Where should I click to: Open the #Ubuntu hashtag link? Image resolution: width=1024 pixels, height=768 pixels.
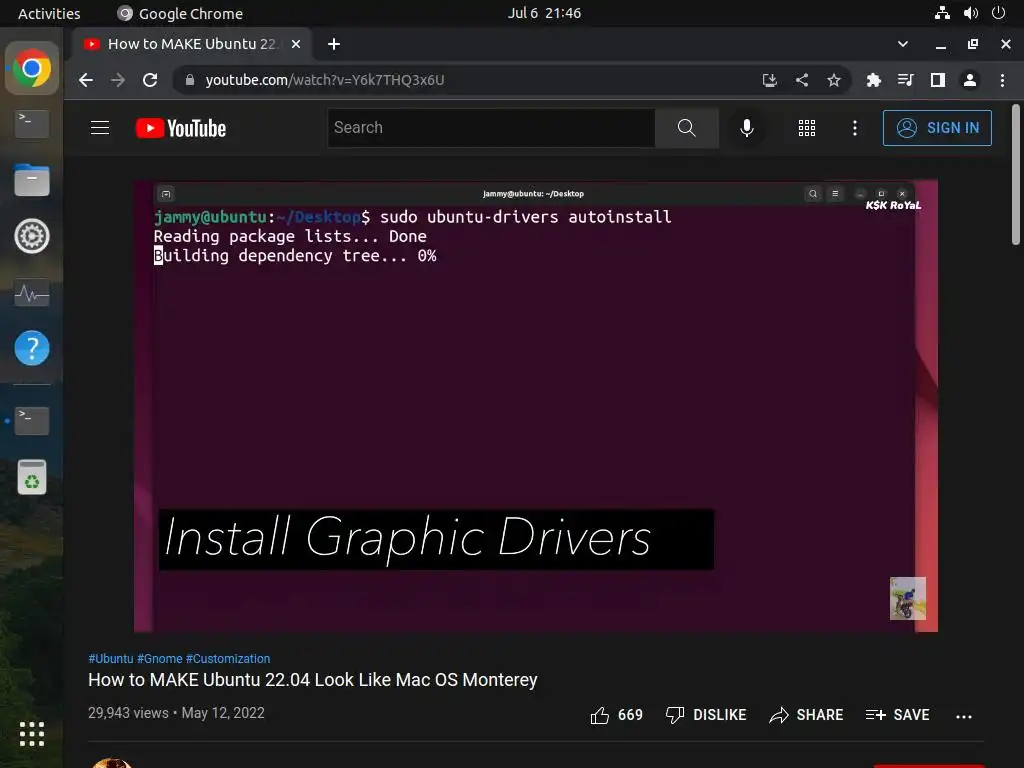click(x=110, y=658)
